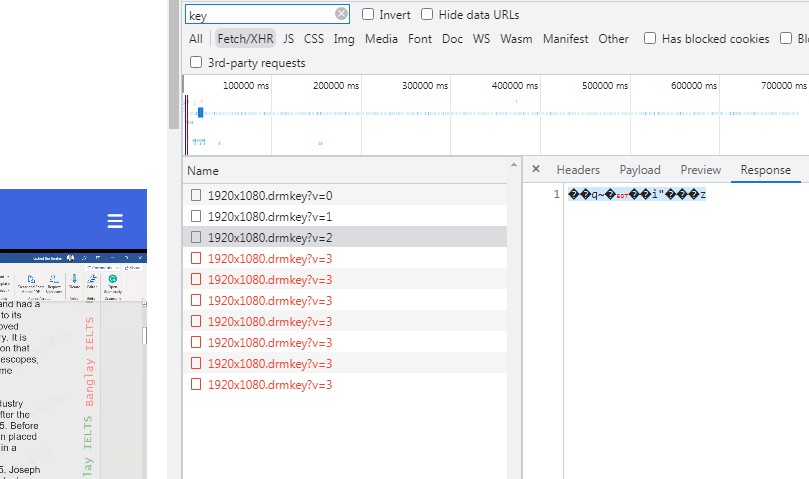Open the Payload tab
This screenshot has height=479, width=809.
click(x=640, y=170)
